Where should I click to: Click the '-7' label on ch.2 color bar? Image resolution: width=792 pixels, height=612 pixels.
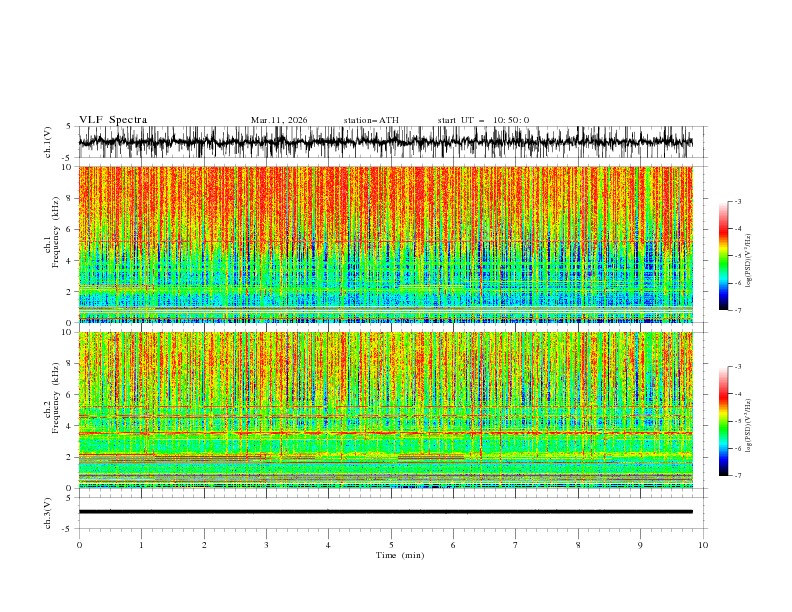point(737,476)
